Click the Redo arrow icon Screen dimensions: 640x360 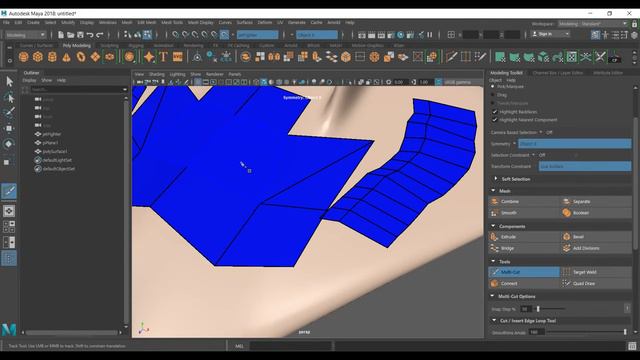pos(100,35)
